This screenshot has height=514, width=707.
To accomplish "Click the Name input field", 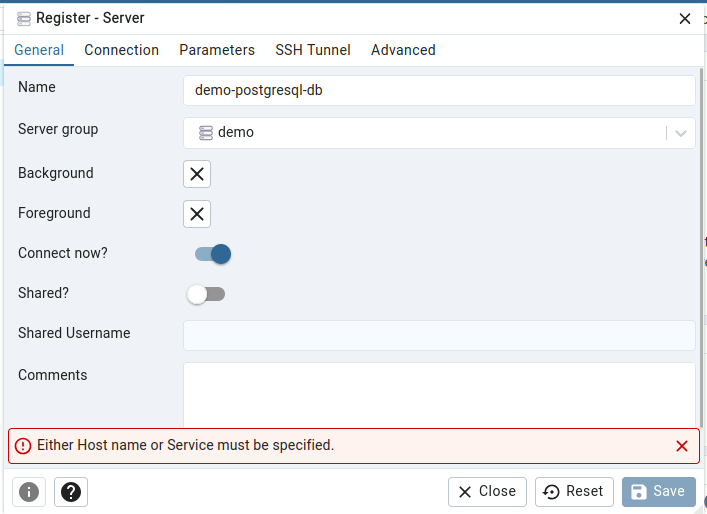I will (439, 91).
